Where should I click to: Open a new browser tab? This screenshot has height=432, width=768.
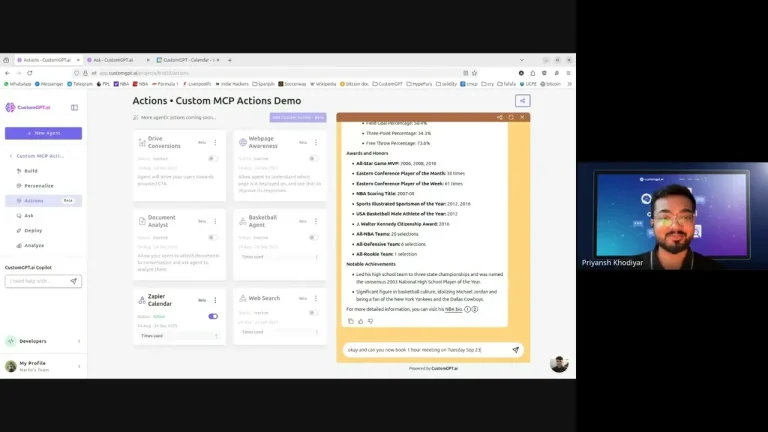(230, 60)
